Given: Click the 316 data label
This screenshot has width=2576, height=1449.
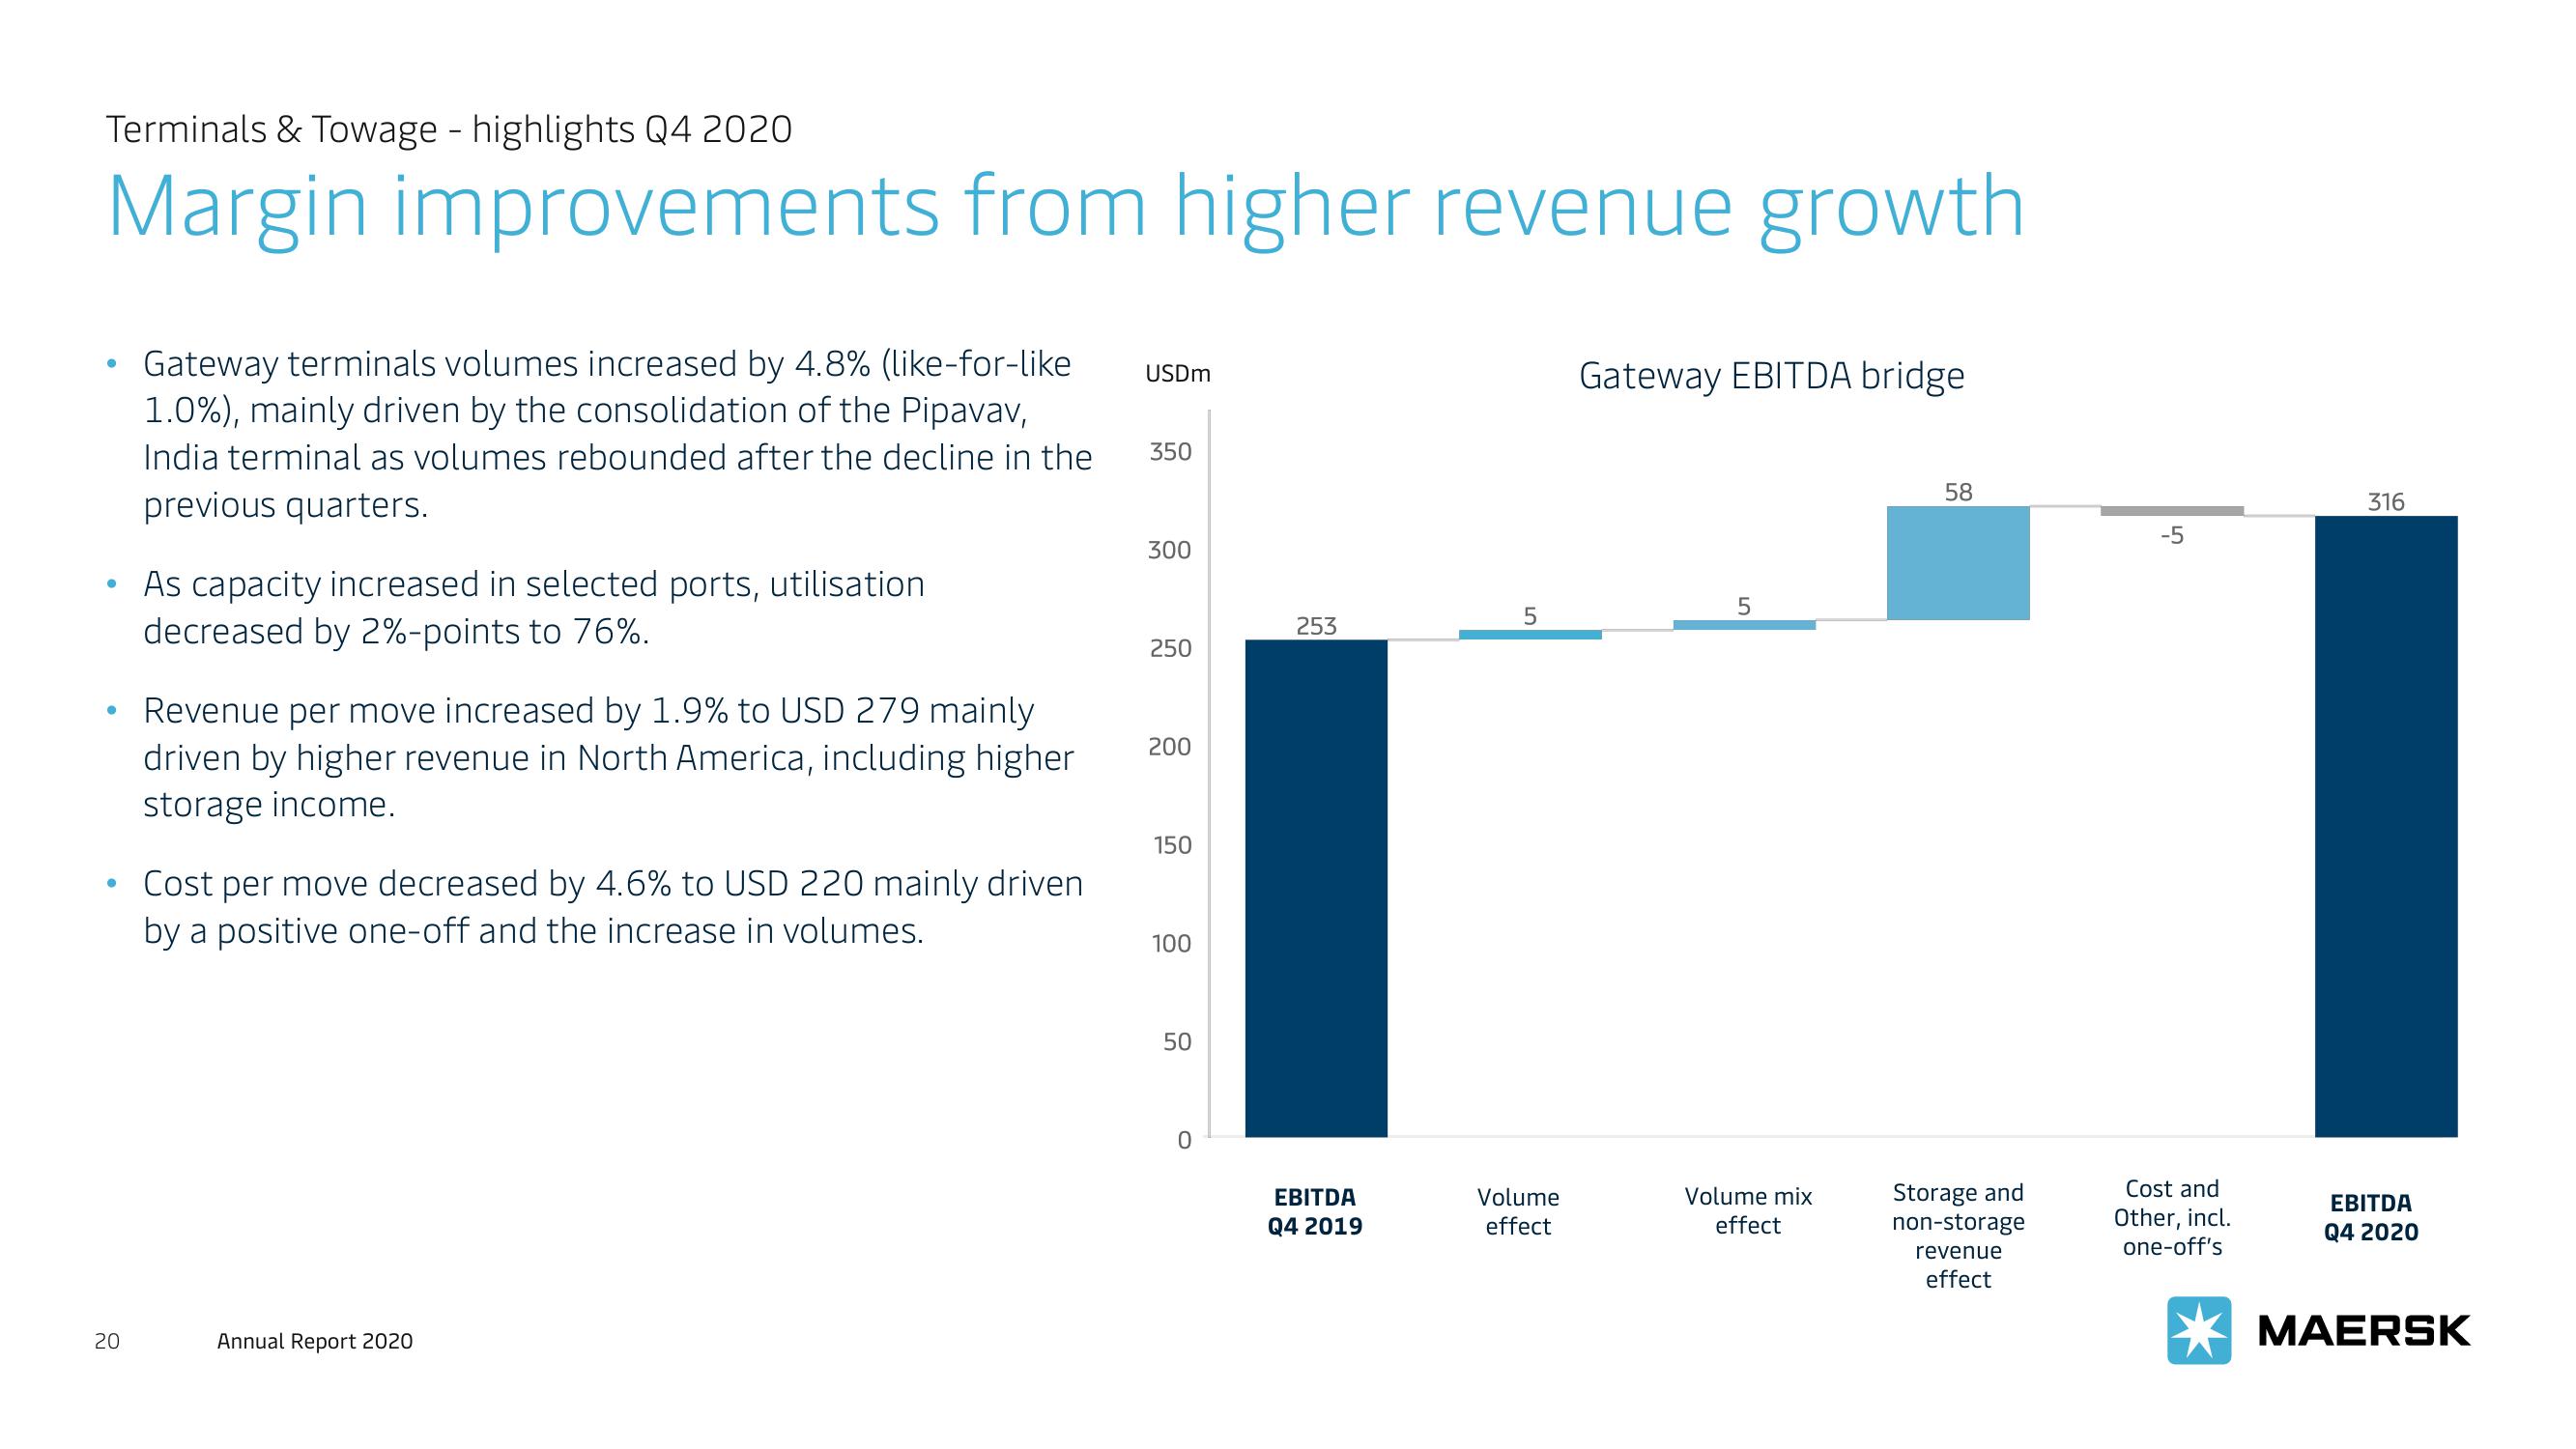Looking at the screenshot, I should tap(2386, 502).
